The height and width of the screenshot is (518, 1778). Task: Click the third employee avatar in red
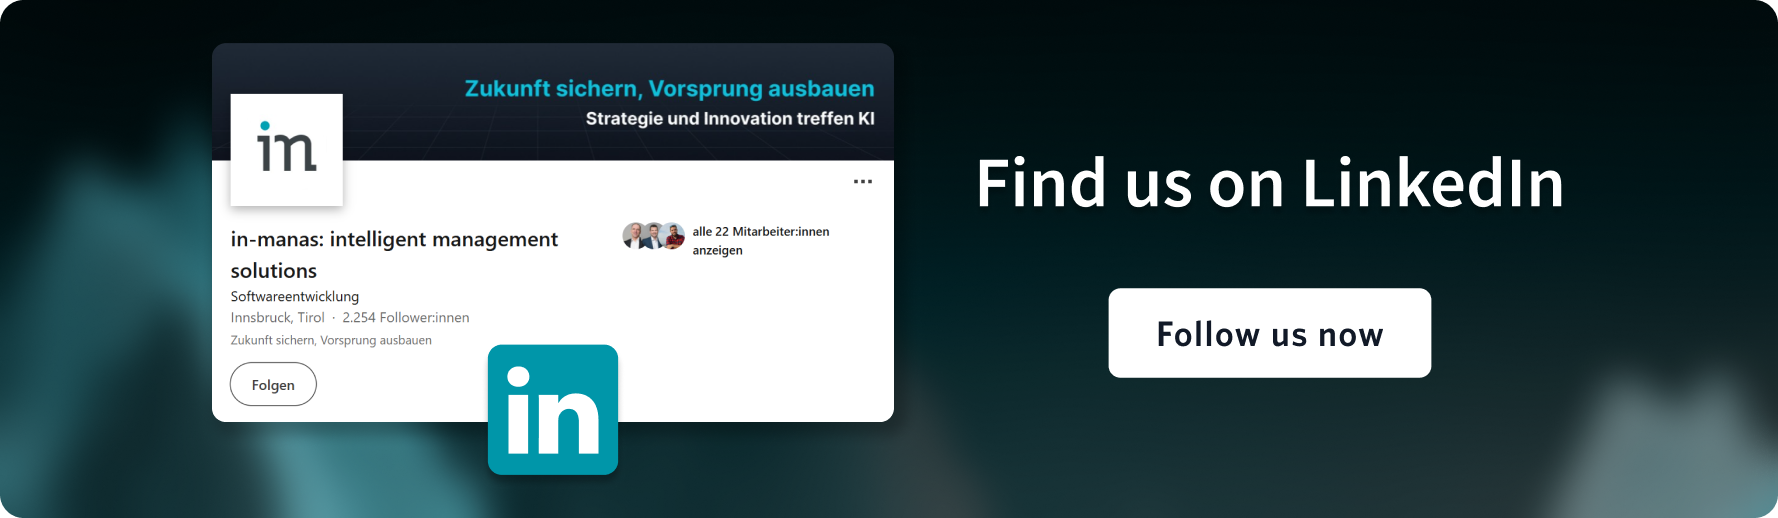(674, 236)
